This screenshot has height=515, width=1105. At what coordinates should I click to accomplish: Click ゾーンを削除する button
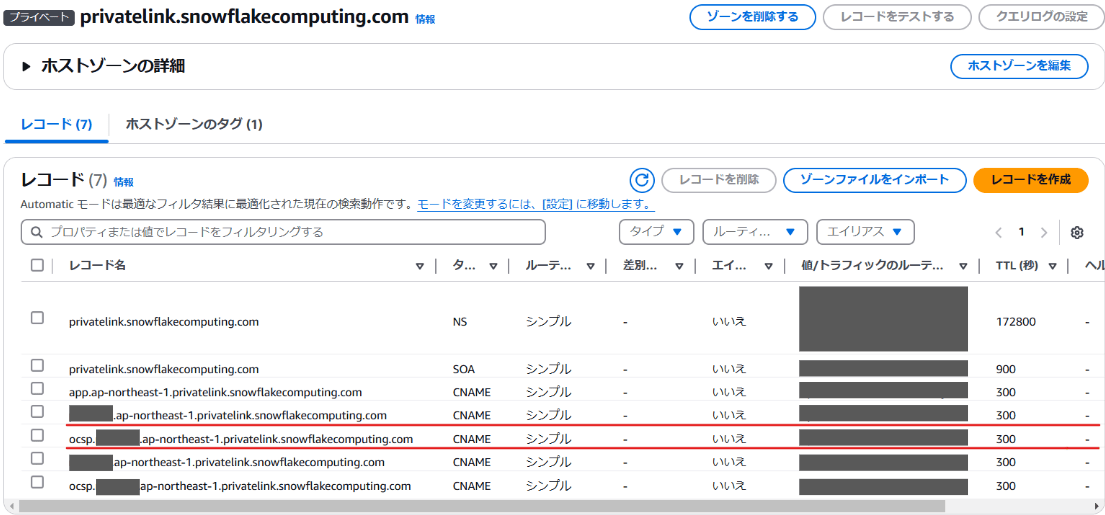click(752, 17)
